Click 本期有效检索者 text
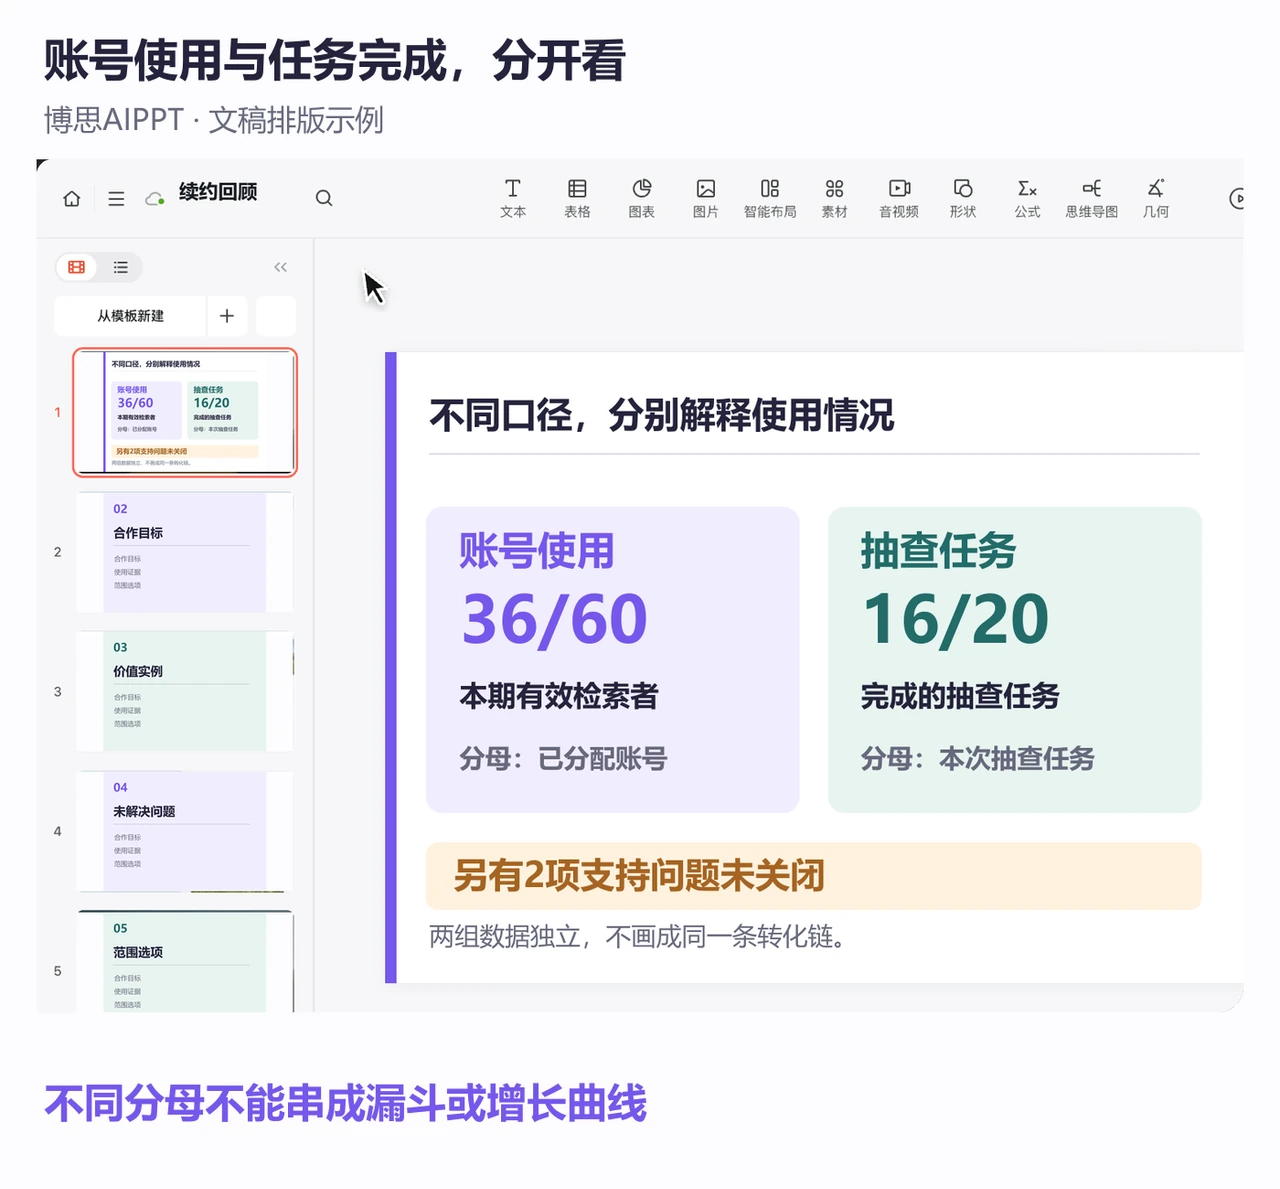The image size is (1280, 1189). pyautogui.click(x=559, y=696)
